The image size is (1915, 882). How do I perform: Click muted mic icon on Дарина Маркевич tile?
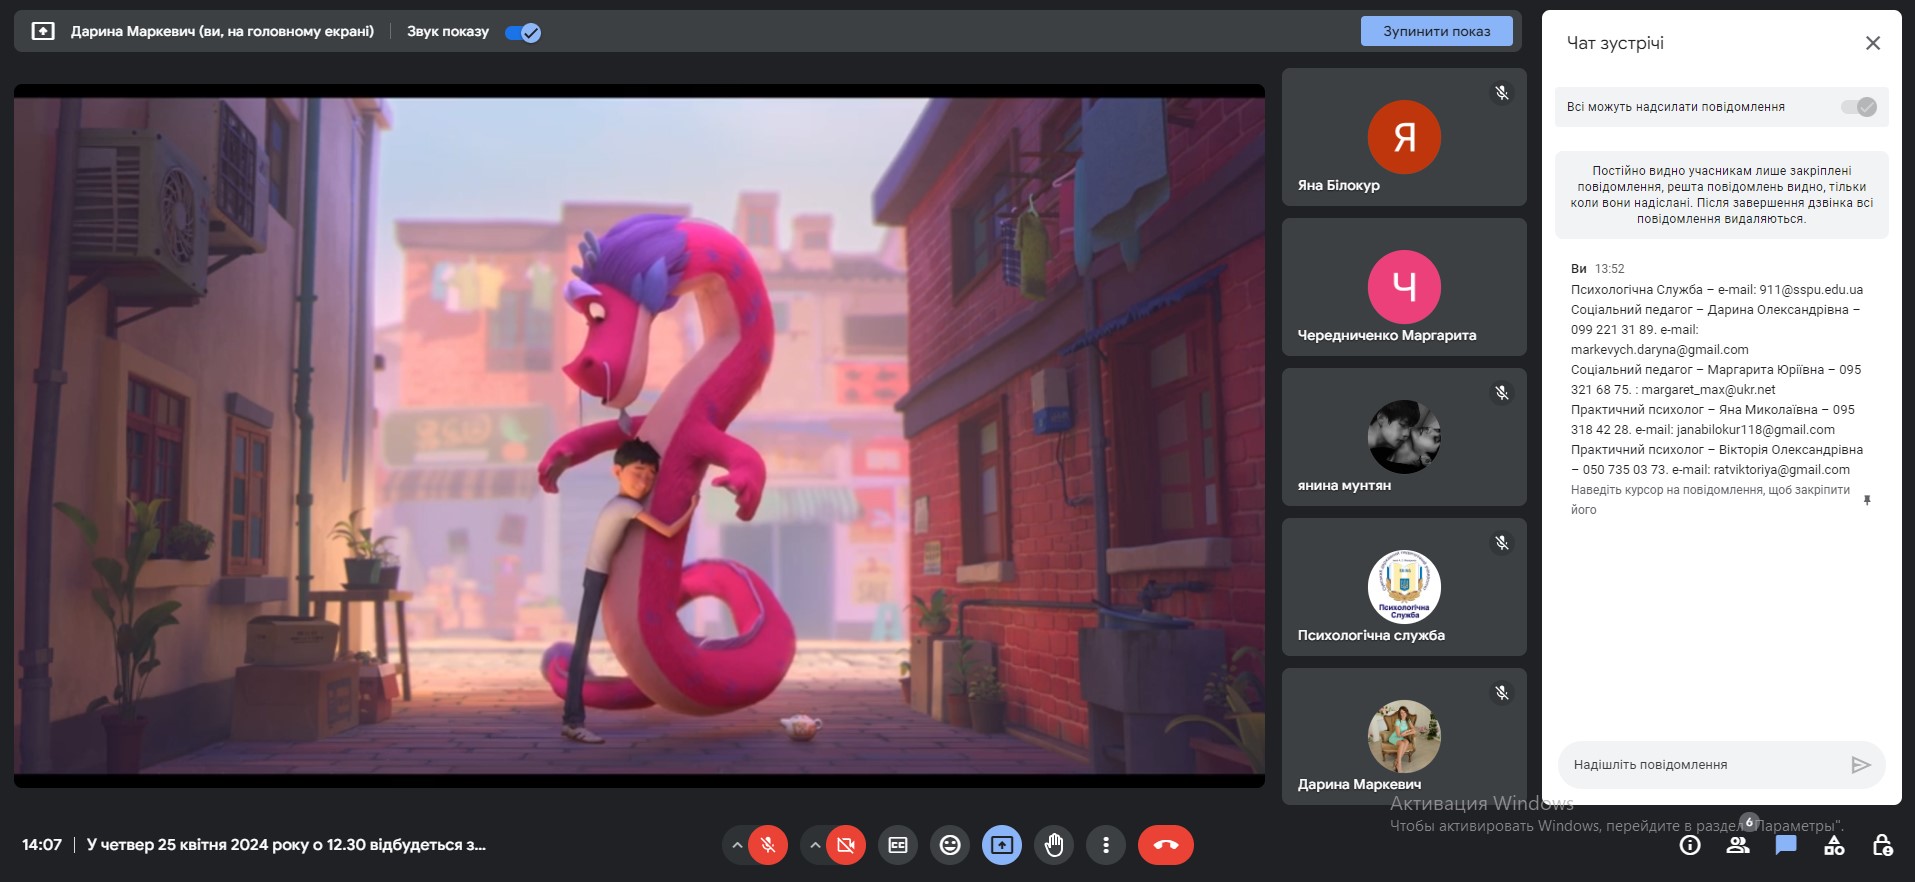(1502, 693)
